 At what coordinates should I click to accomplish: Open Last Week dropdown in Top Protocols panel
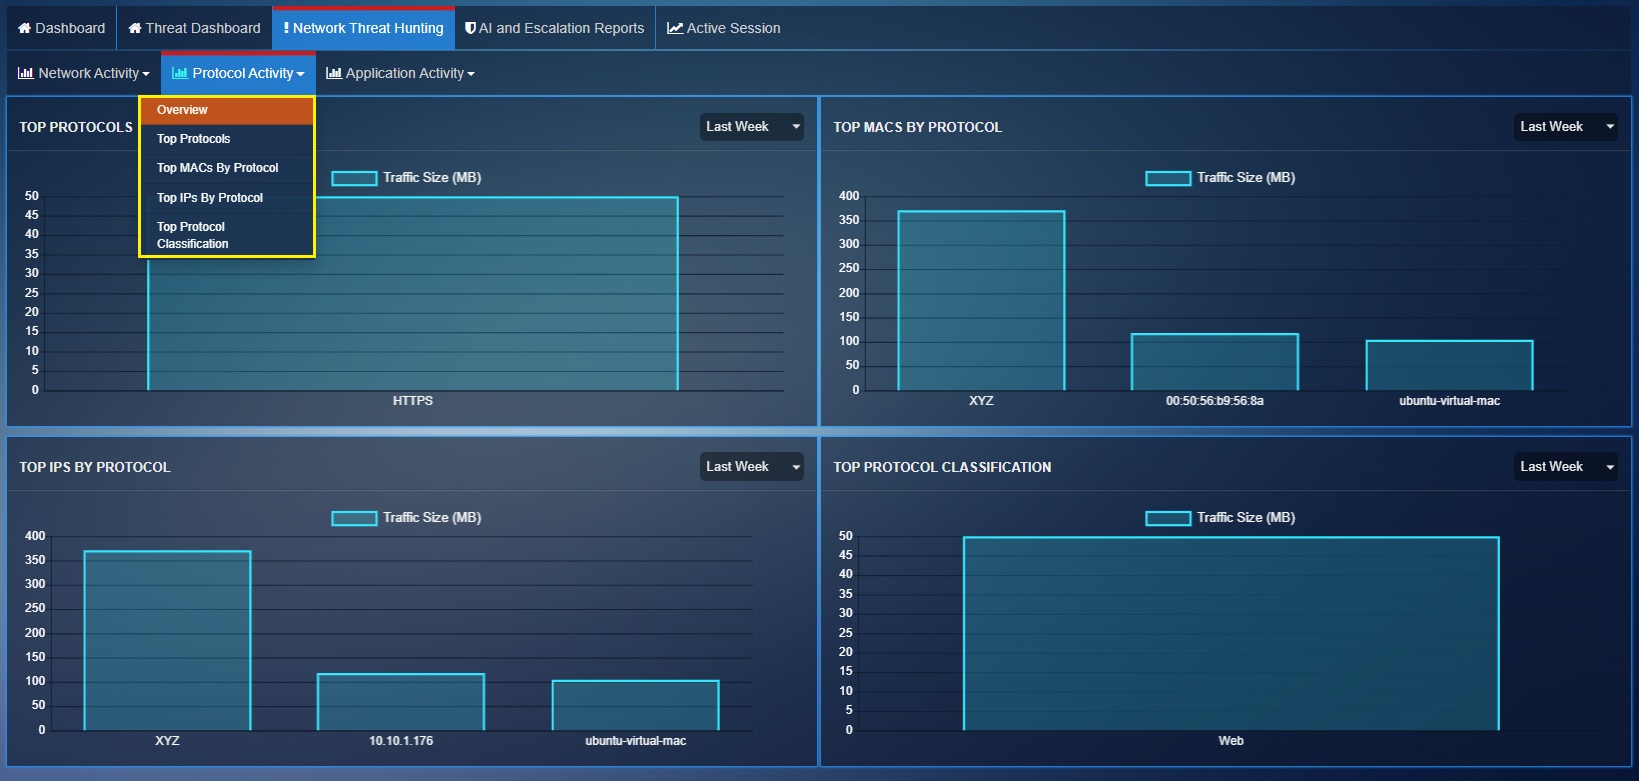(752, 127)
